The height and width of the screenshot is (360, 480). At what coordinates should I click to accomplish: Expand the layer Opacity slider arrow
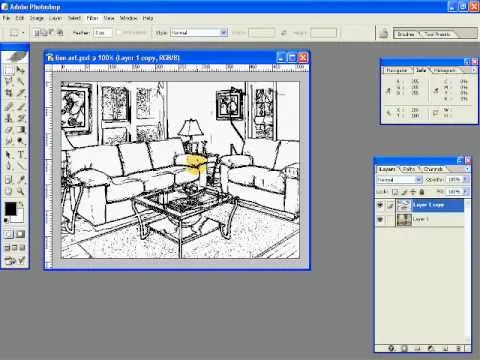[x=466, y=180]
